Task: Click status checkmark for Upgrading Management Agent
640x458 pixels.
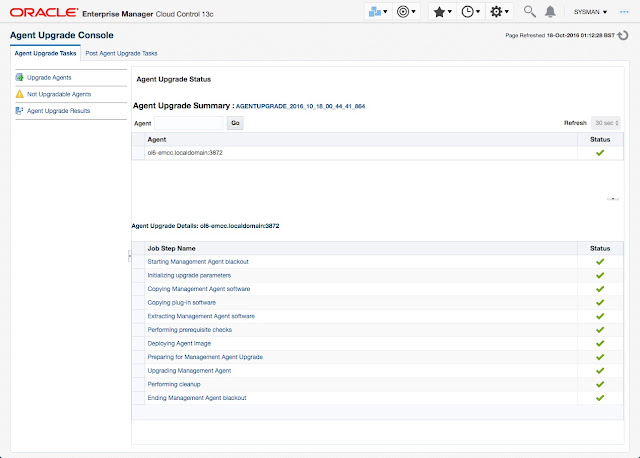Action: pos(600,371)
